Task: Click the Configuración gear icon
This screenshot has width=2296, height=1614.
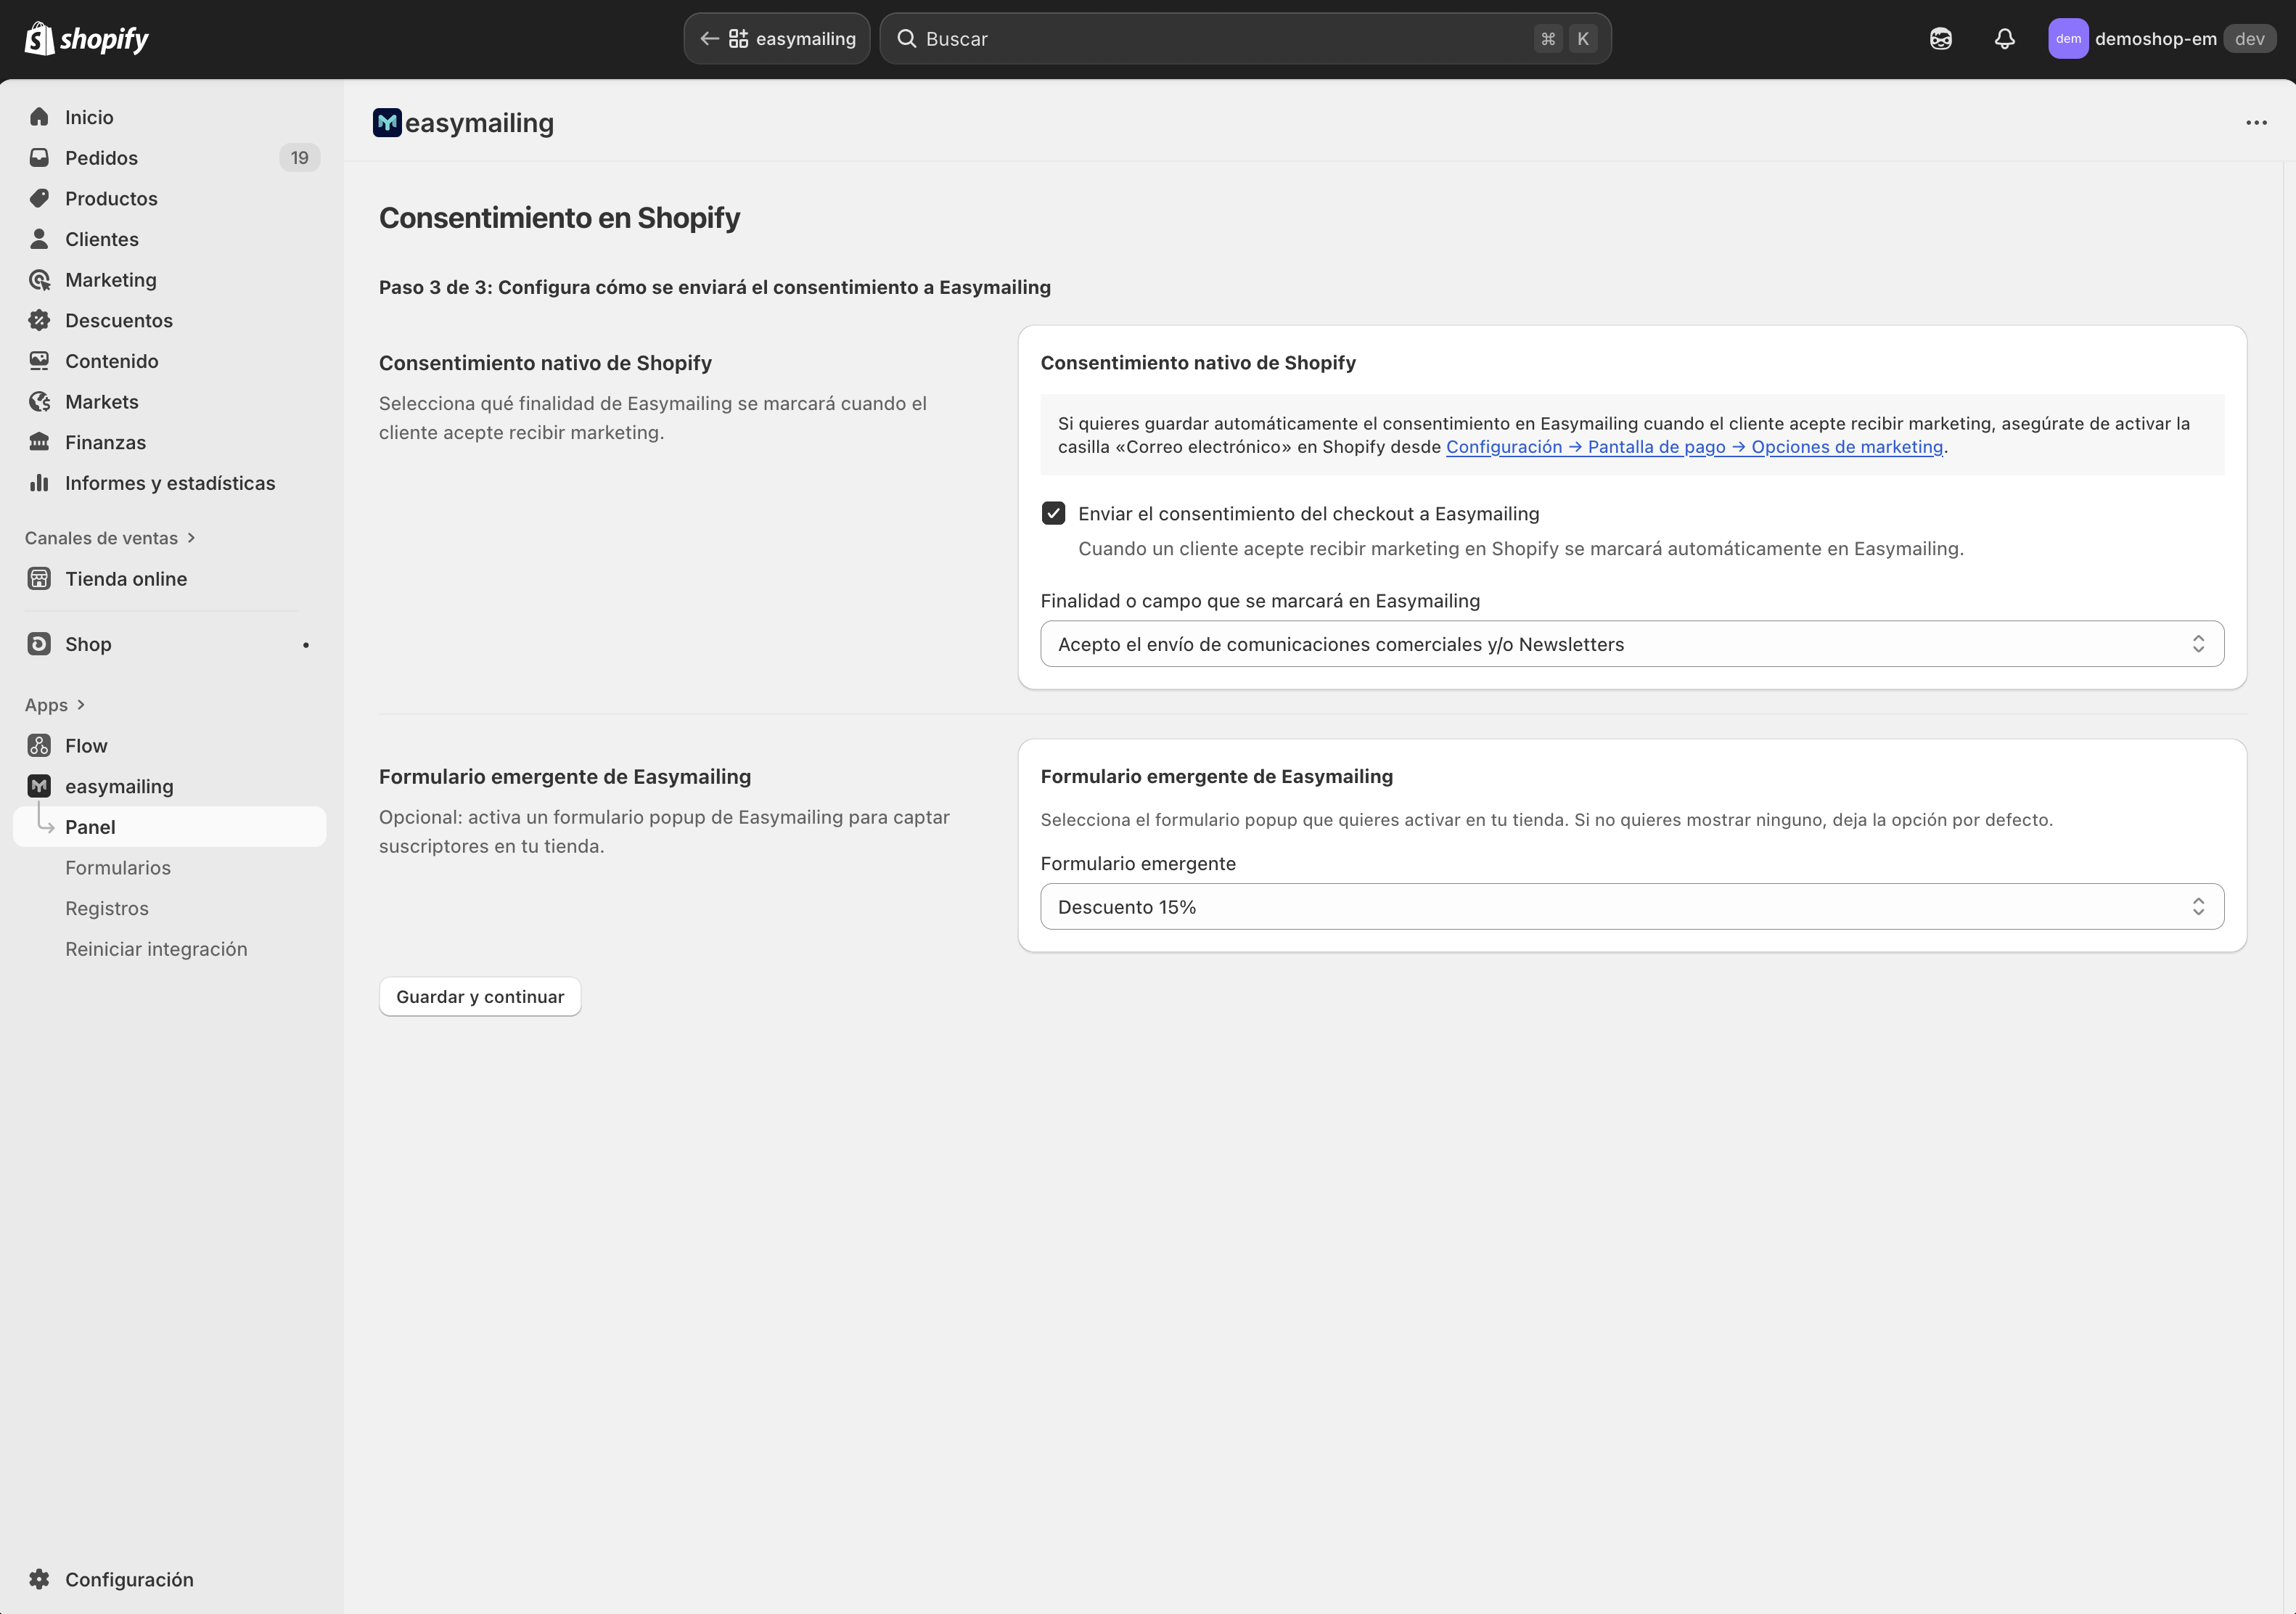Action: tap(39, 1579)
